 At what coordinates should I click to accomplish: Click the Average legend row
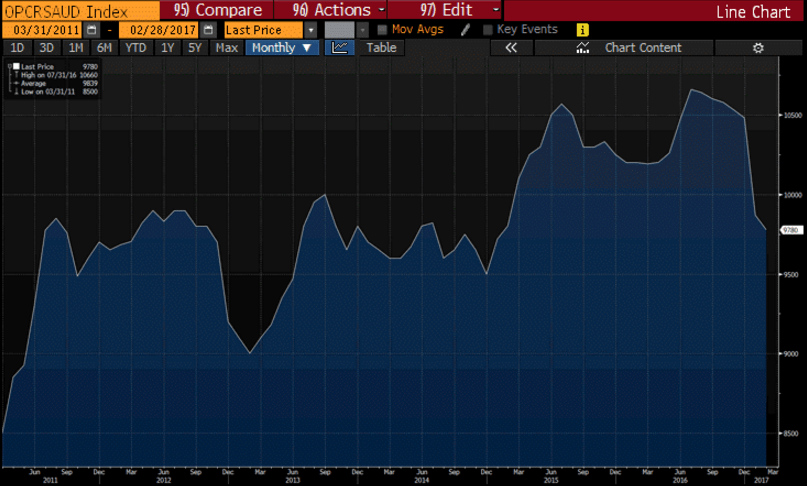(56, 83)
